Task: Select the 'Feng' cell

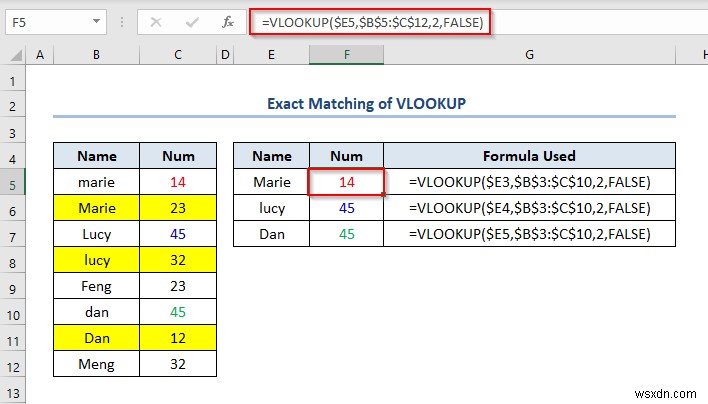Action: tap(97, 286)
